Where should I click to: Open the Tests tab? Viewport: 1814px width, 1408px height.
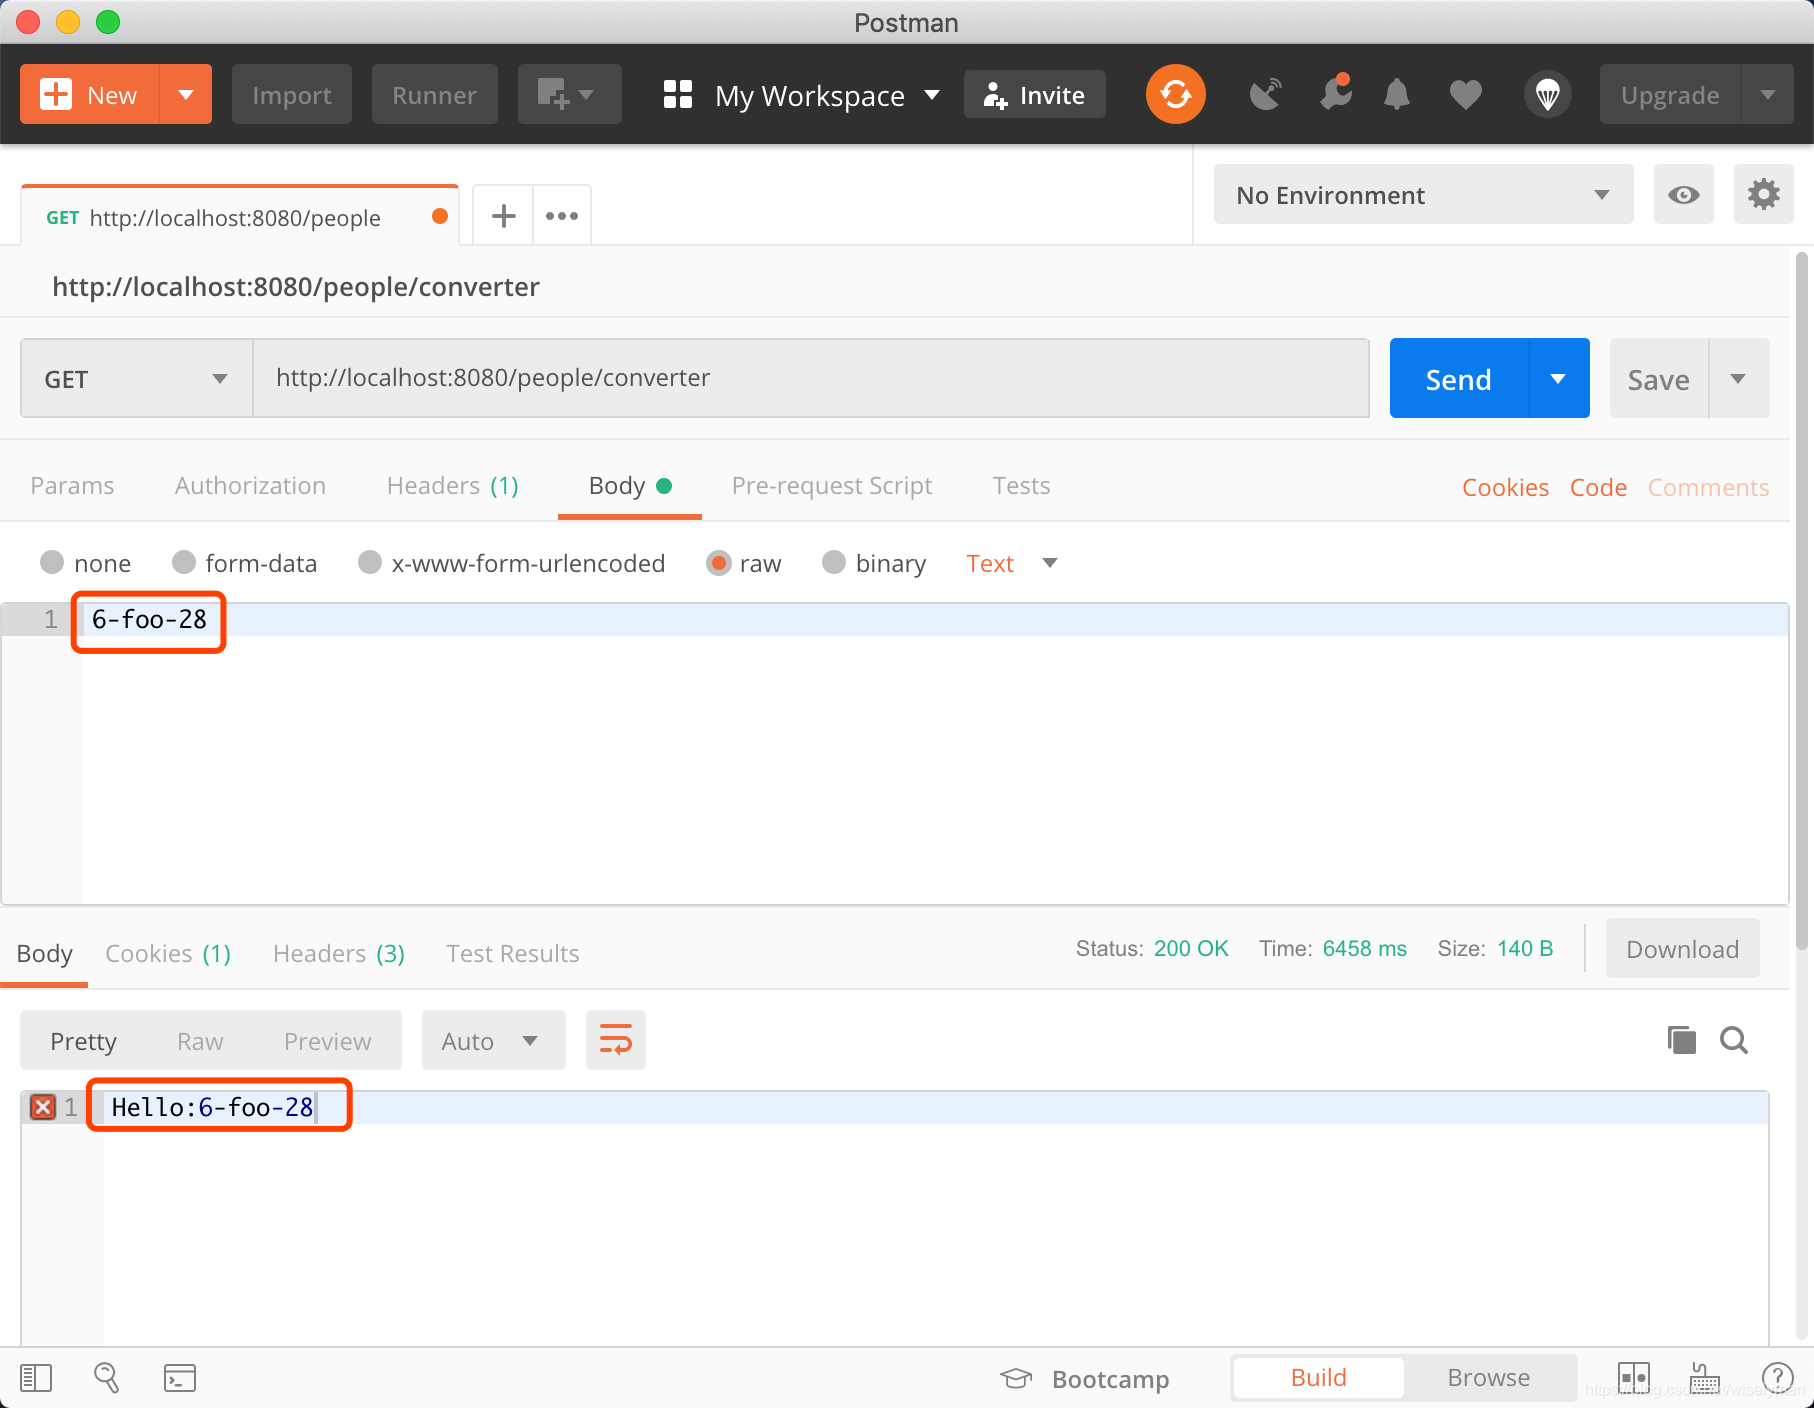[1021, 485]
